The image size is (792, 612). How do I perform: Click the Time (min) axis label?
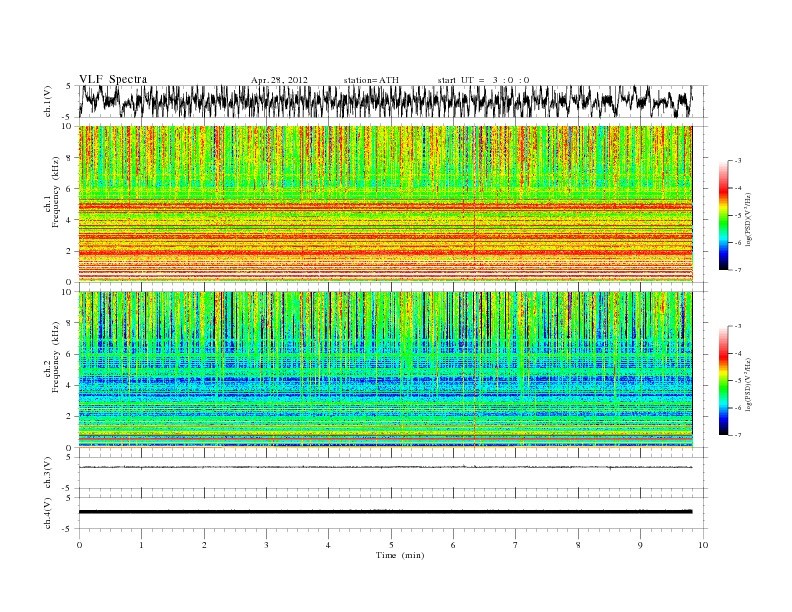click(x=400, y=555)
